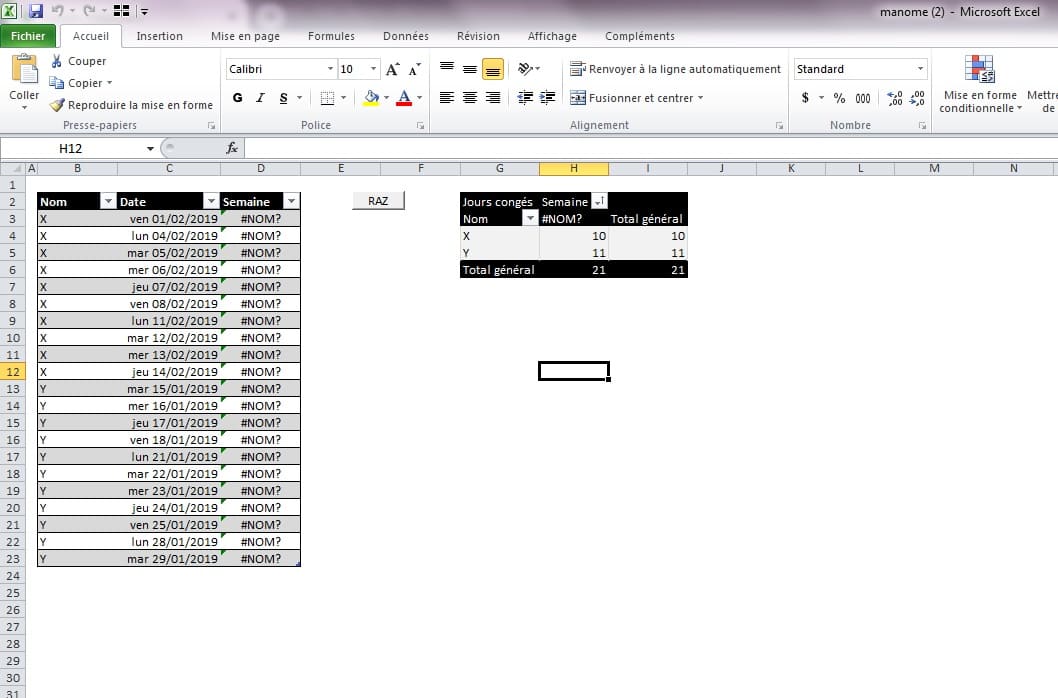
Task: Switch to the Affichage tab
Action: click(552, 36)
